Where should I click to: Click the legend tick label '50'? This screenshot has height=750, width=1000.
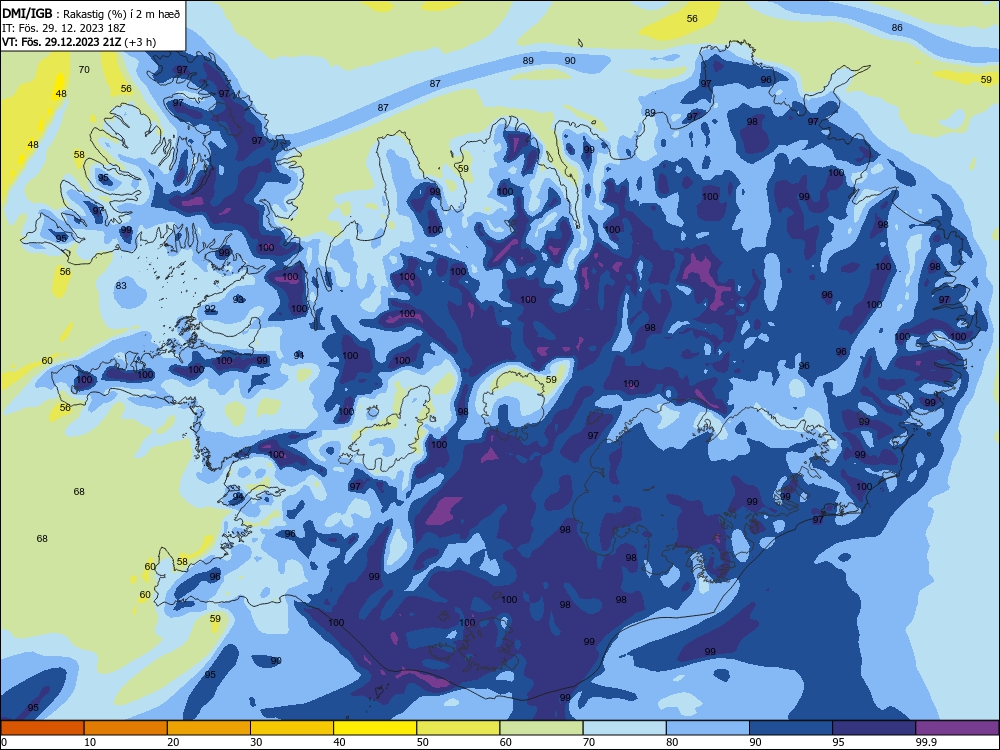tap(423, 742)
